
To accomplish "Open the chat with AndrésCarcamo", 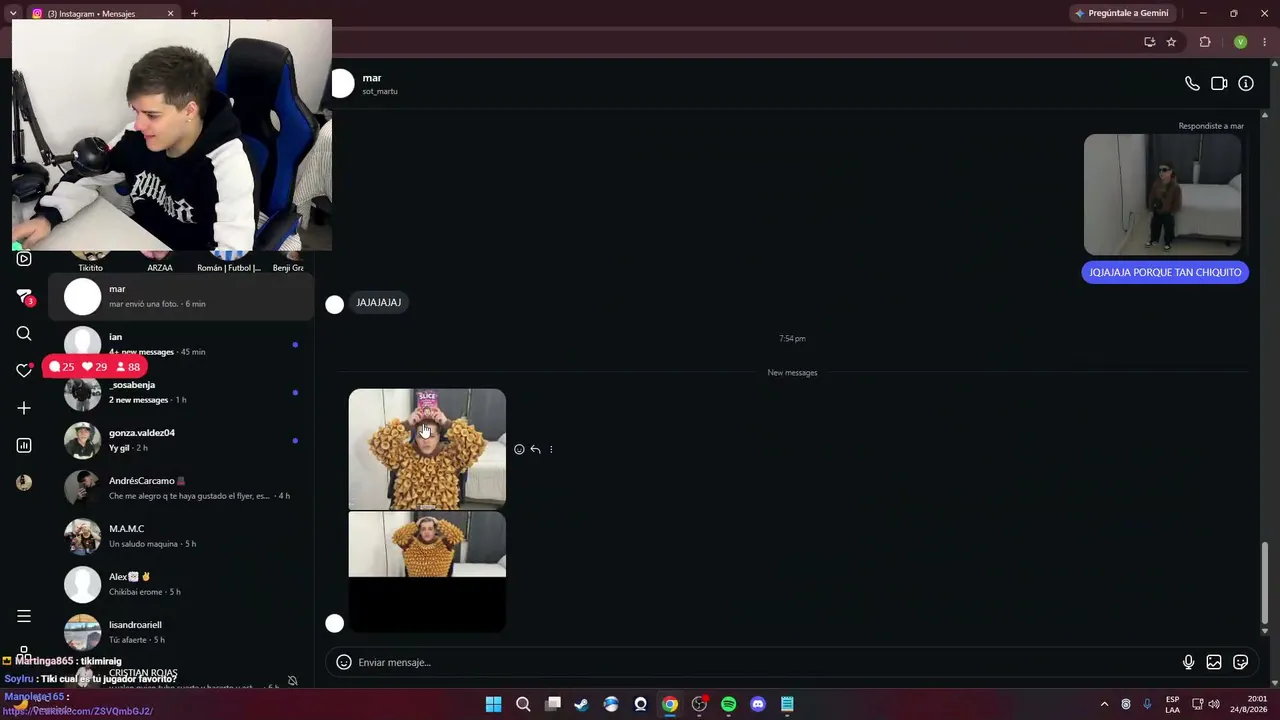I will 181,488.
